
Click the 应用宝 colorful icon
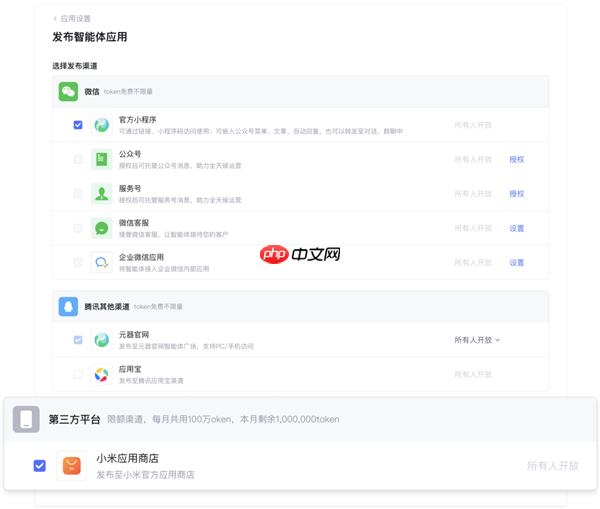(101, 374)
